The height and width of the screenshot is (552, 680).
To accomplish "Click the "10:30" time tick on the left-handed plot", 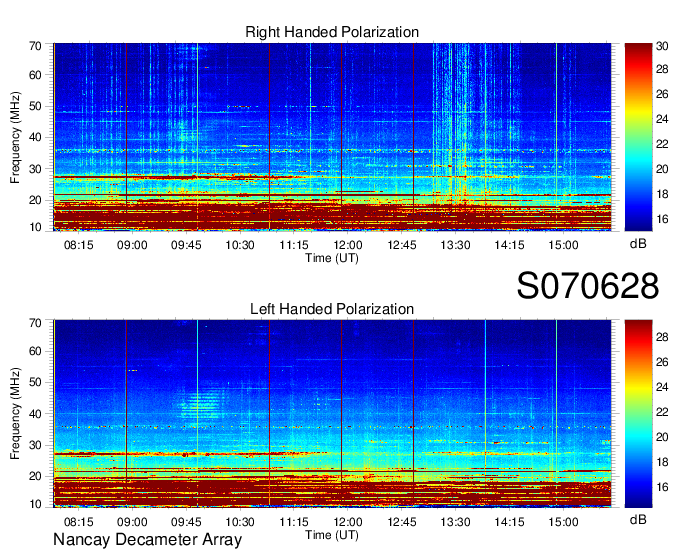I will 240,522.
